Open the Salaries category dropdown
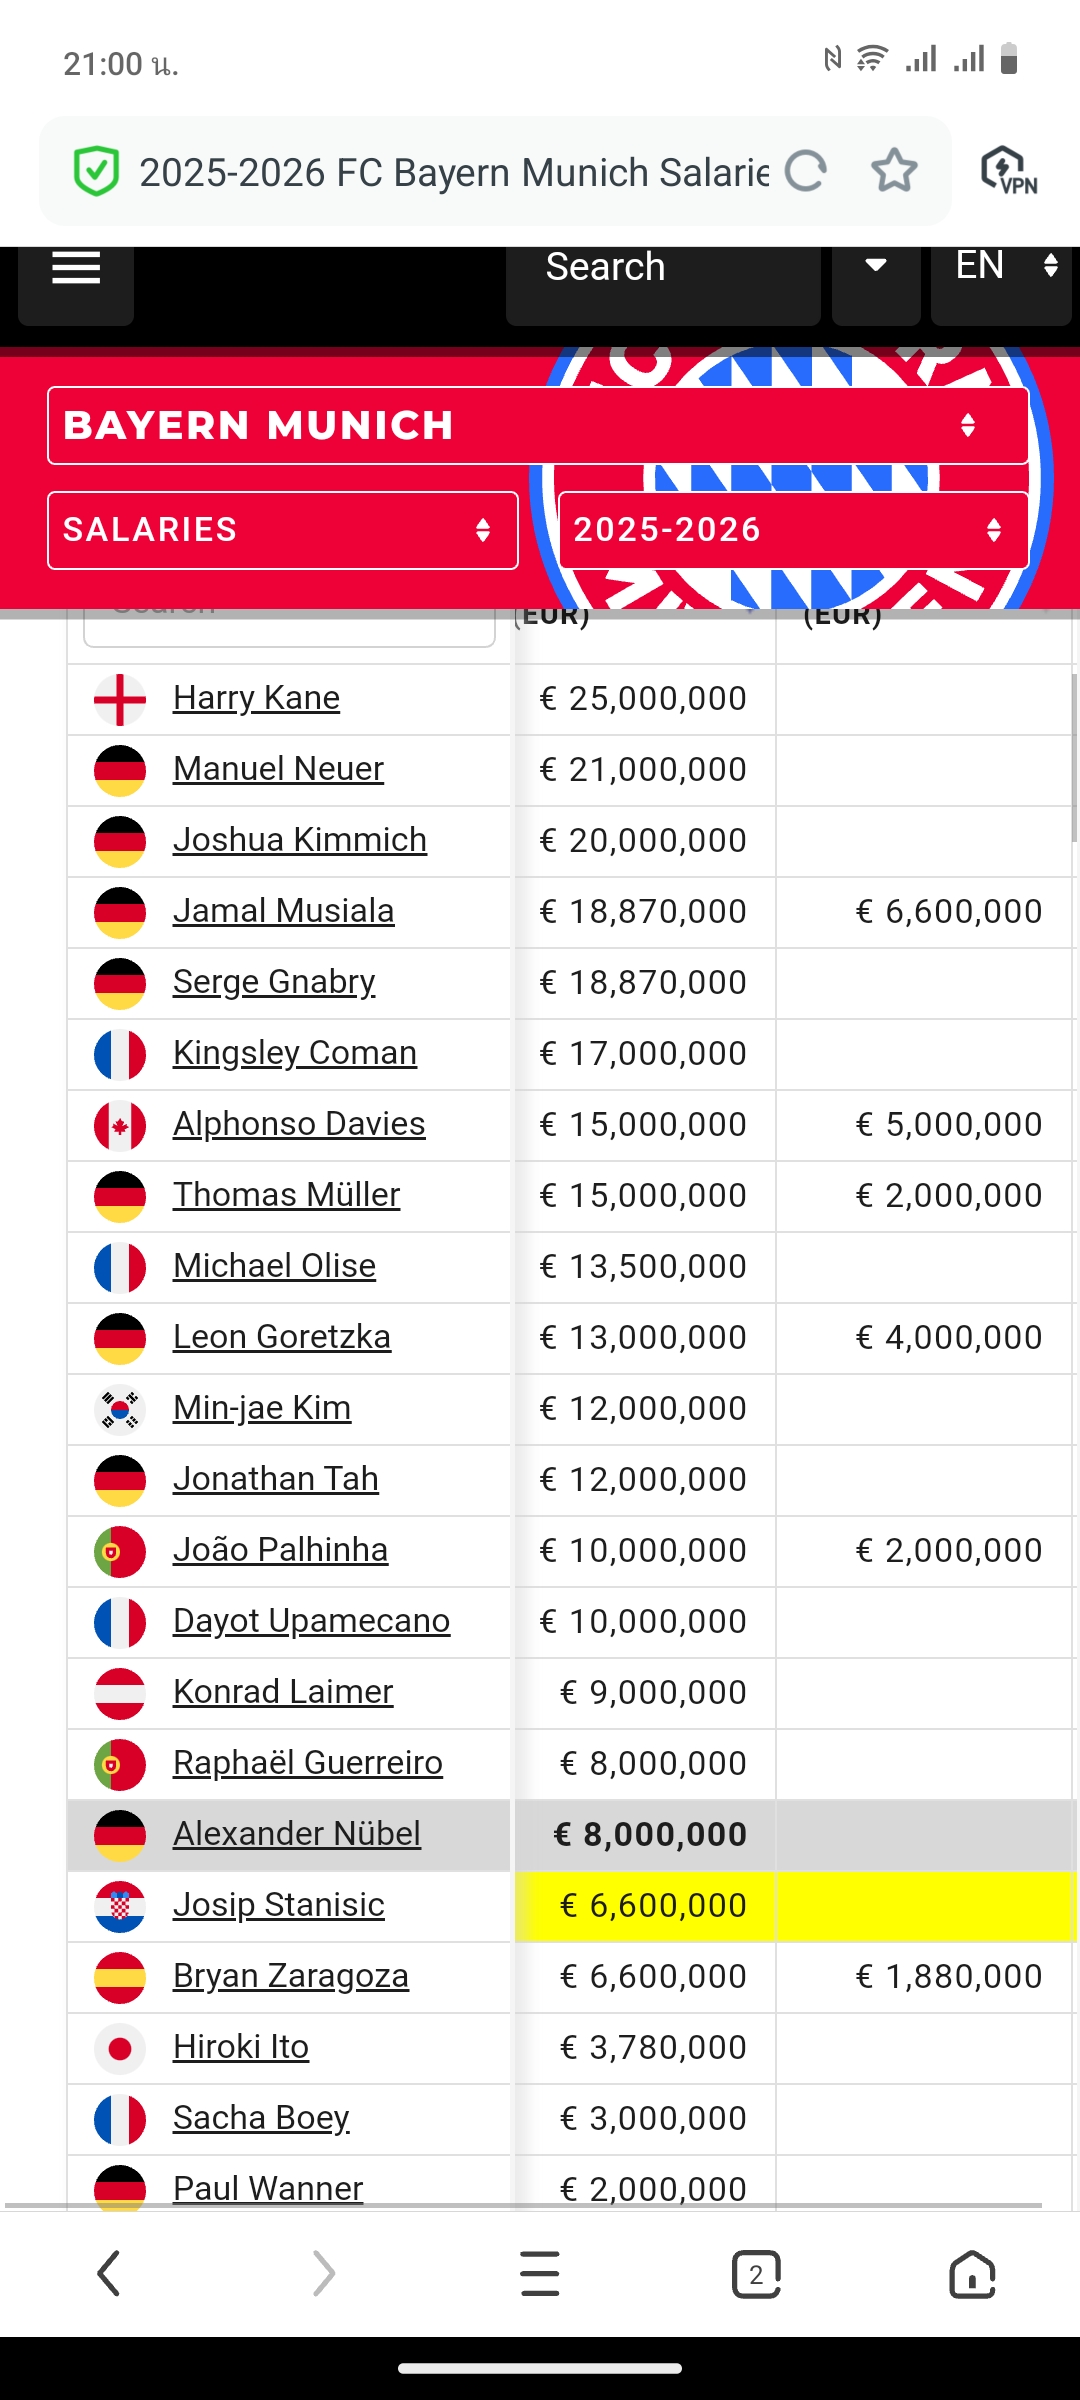Image resolution: width=1080 pixels, height=2400 pixels. tap(283, 530)
